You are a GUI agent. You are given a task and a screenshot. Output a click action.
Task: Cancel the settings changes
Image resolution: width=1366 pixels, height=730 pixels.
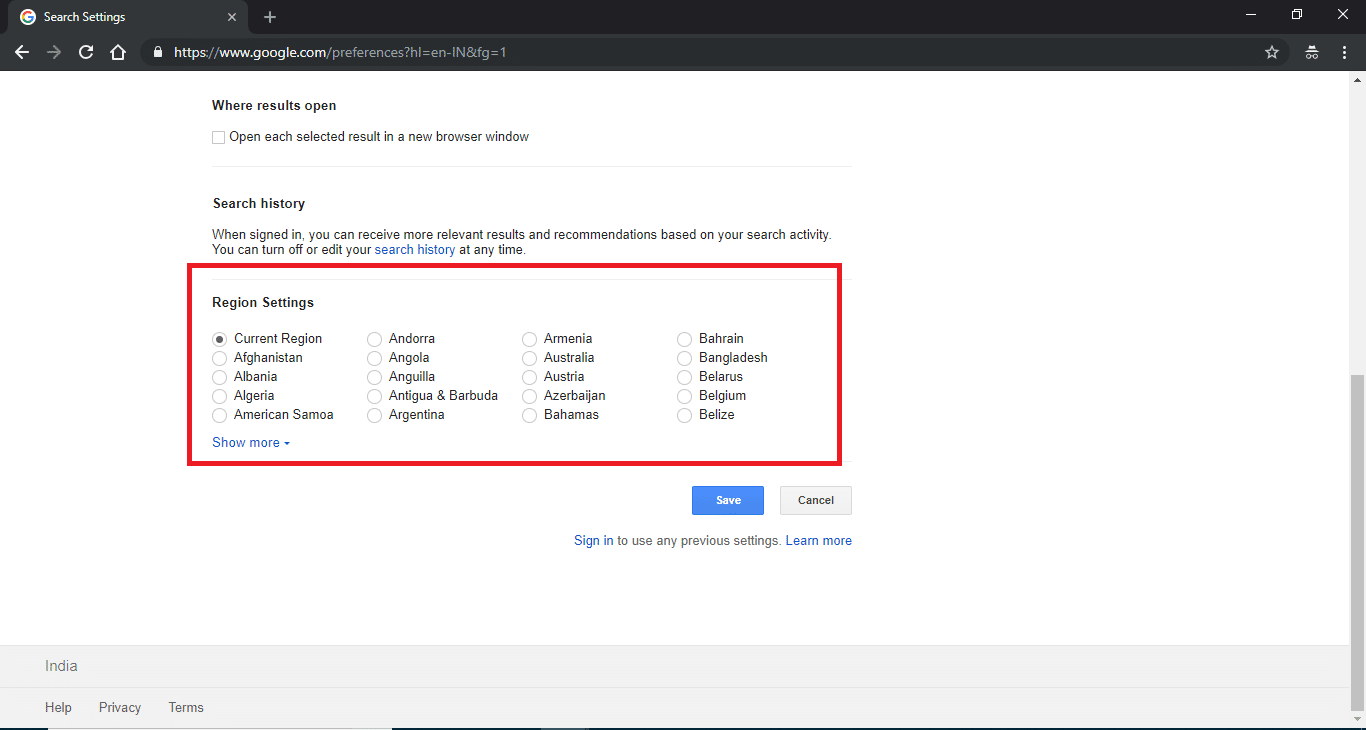815,500
